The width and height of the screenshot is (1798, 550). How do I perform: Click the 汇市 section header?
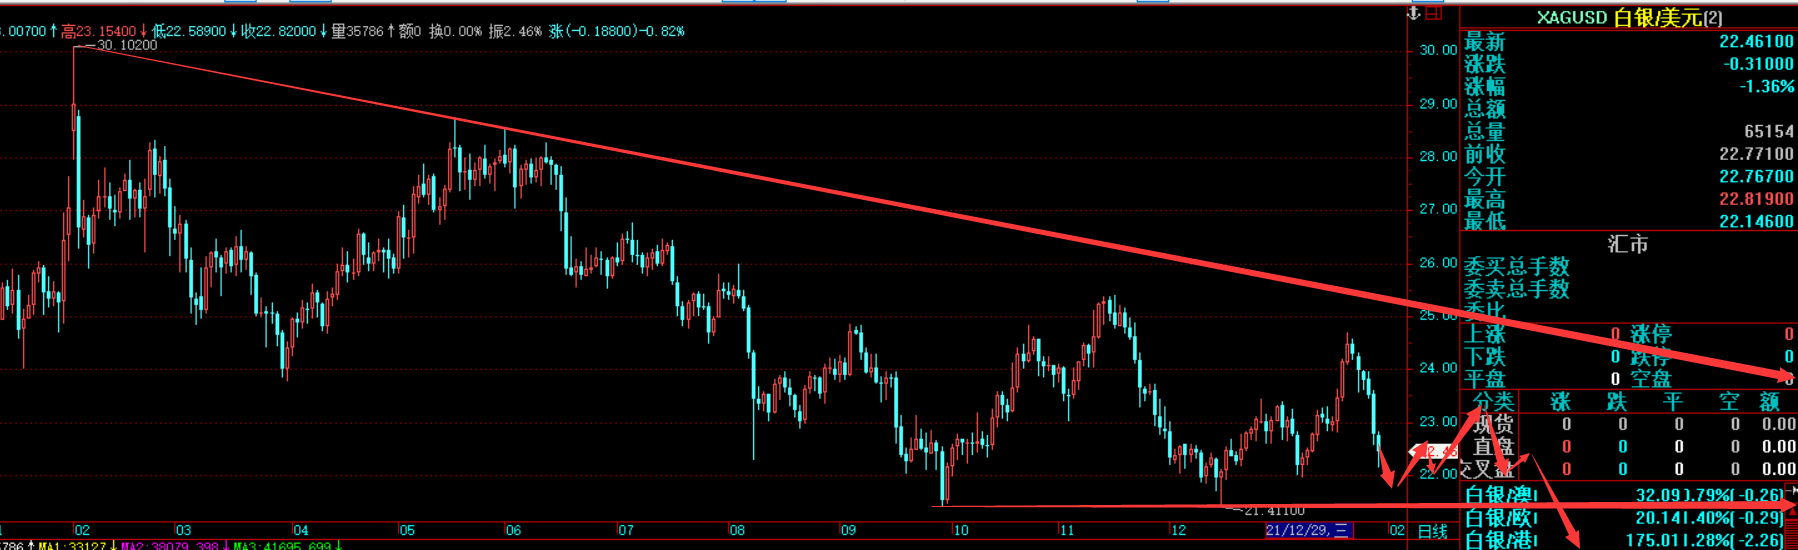tap(1627, 244)
